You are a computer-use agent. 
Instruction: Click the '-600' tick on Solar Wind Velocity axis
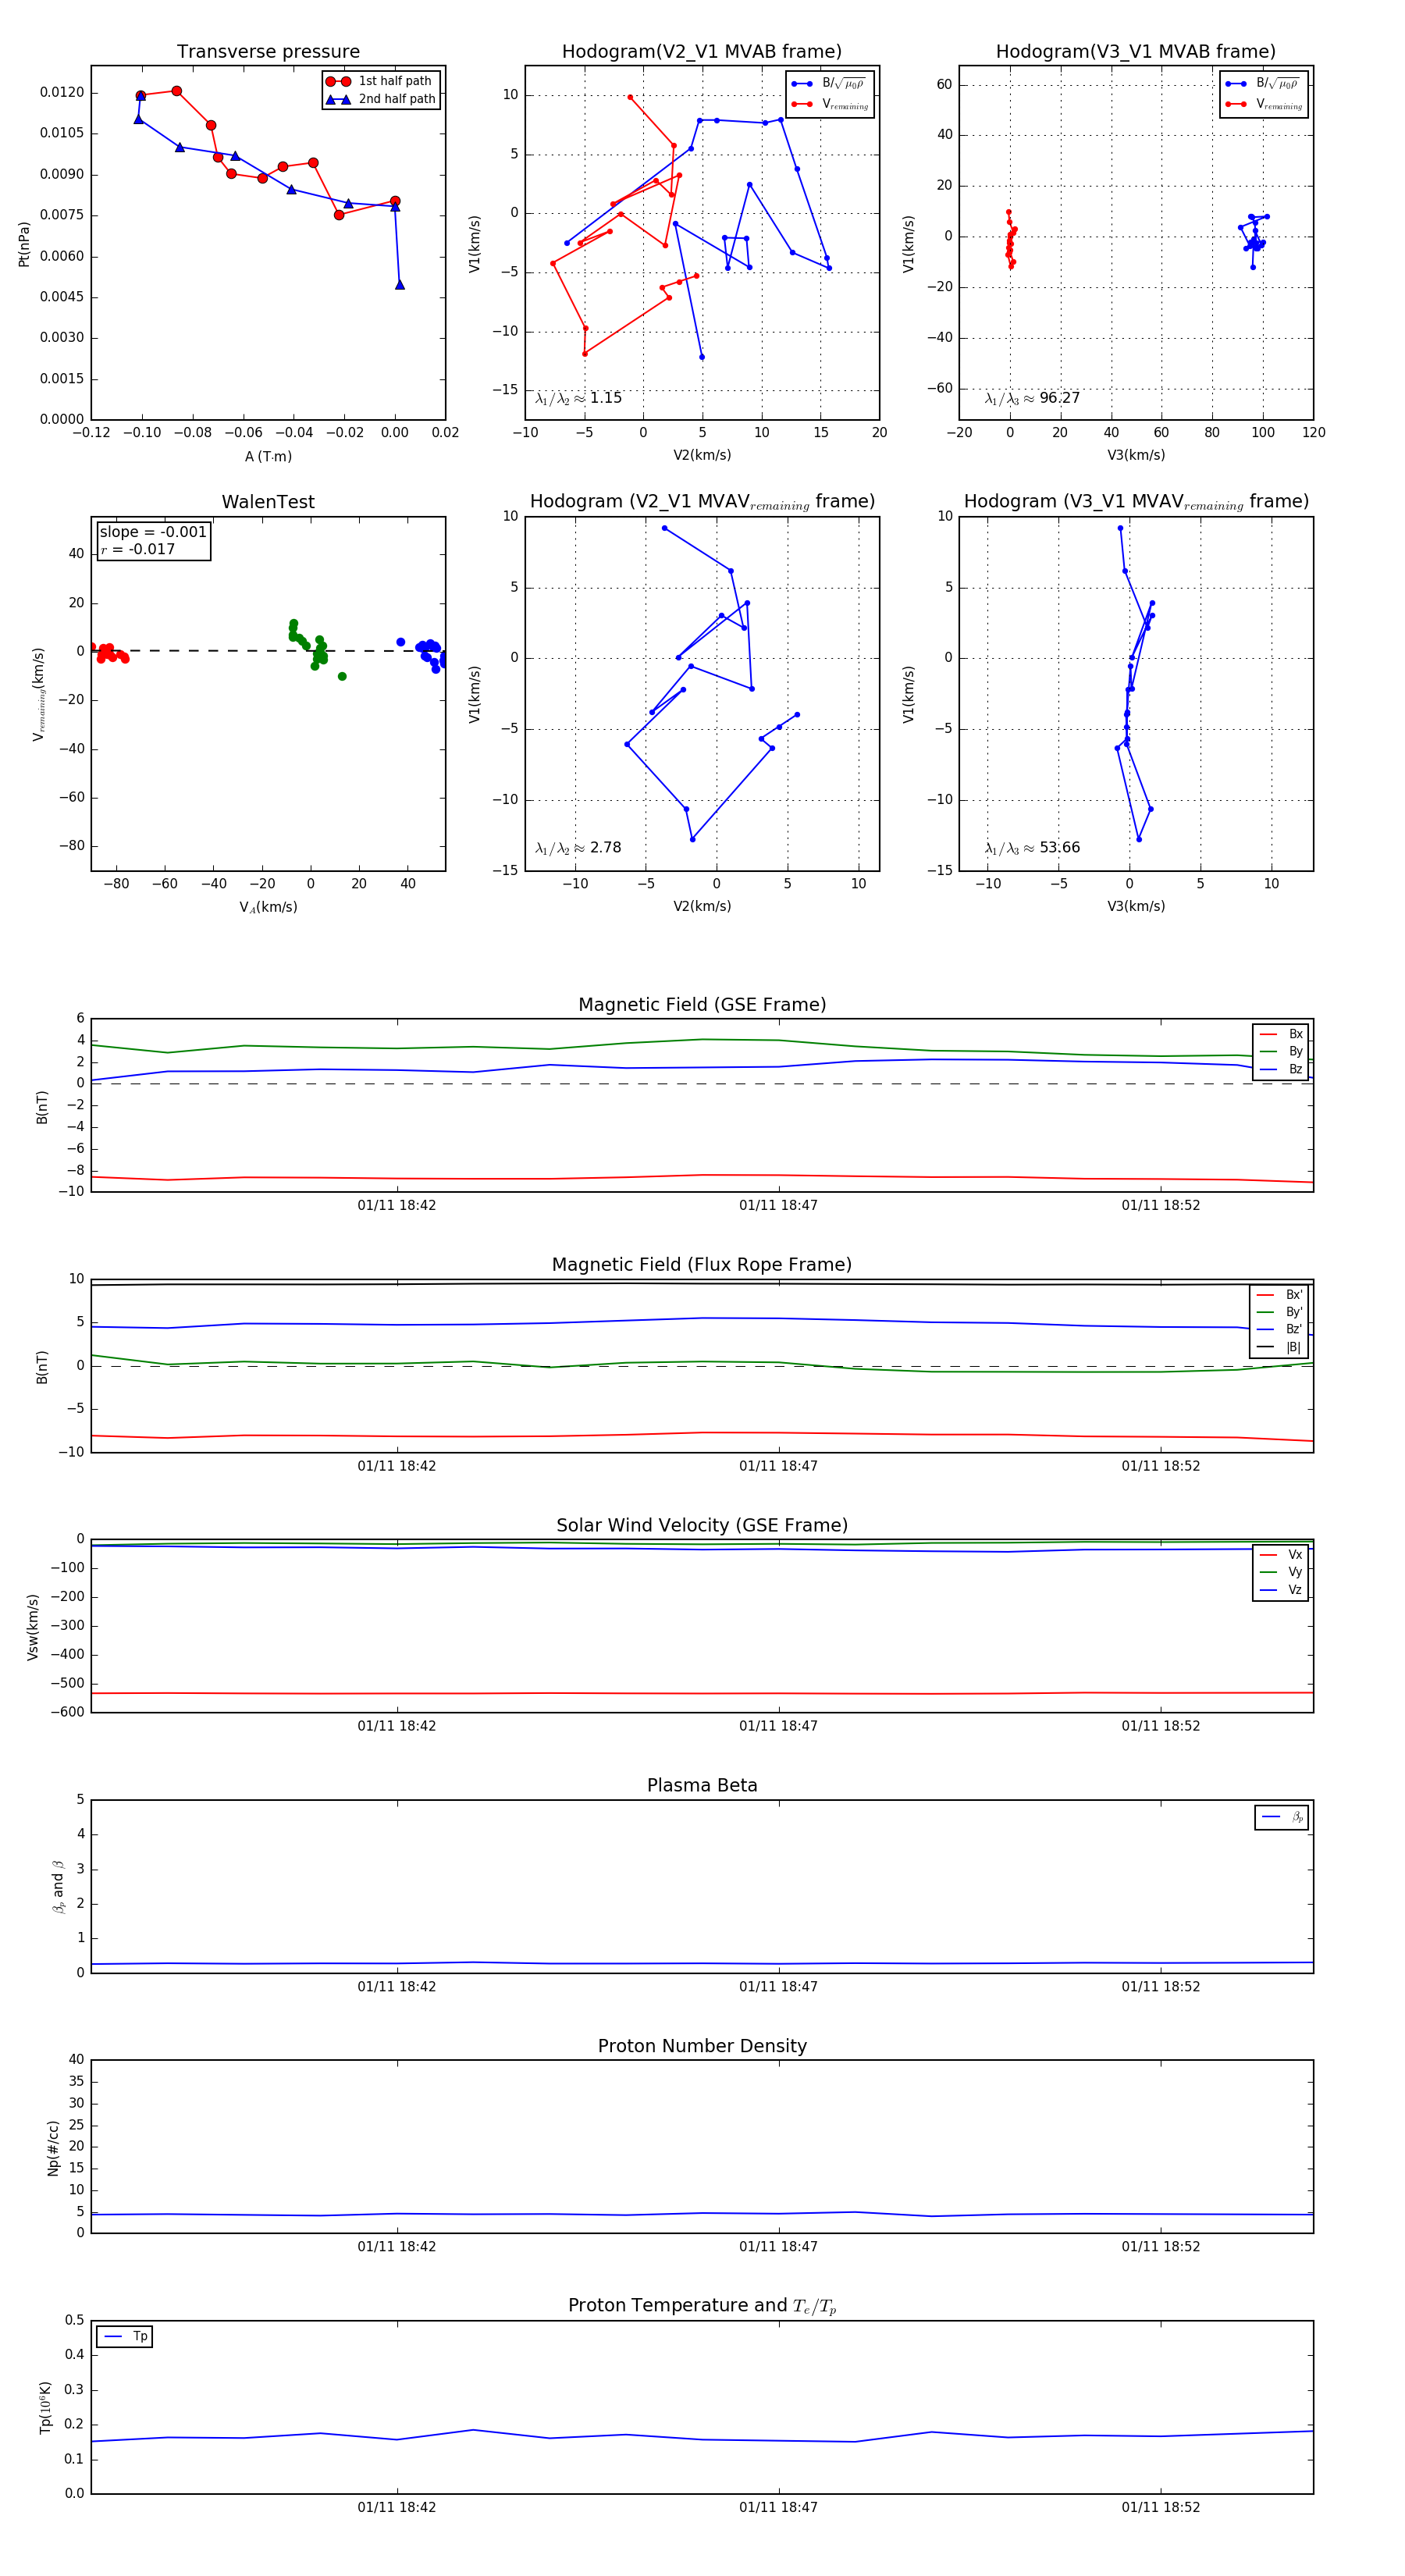point(66,1712)
